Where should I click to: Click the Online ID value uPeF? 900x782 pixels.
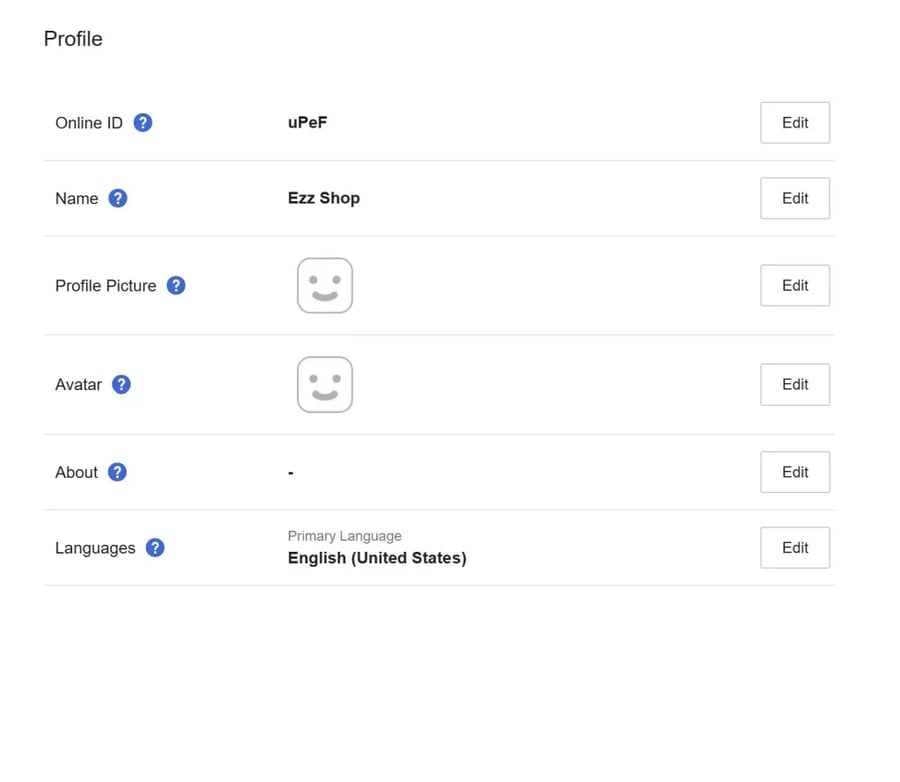[308, 122]
